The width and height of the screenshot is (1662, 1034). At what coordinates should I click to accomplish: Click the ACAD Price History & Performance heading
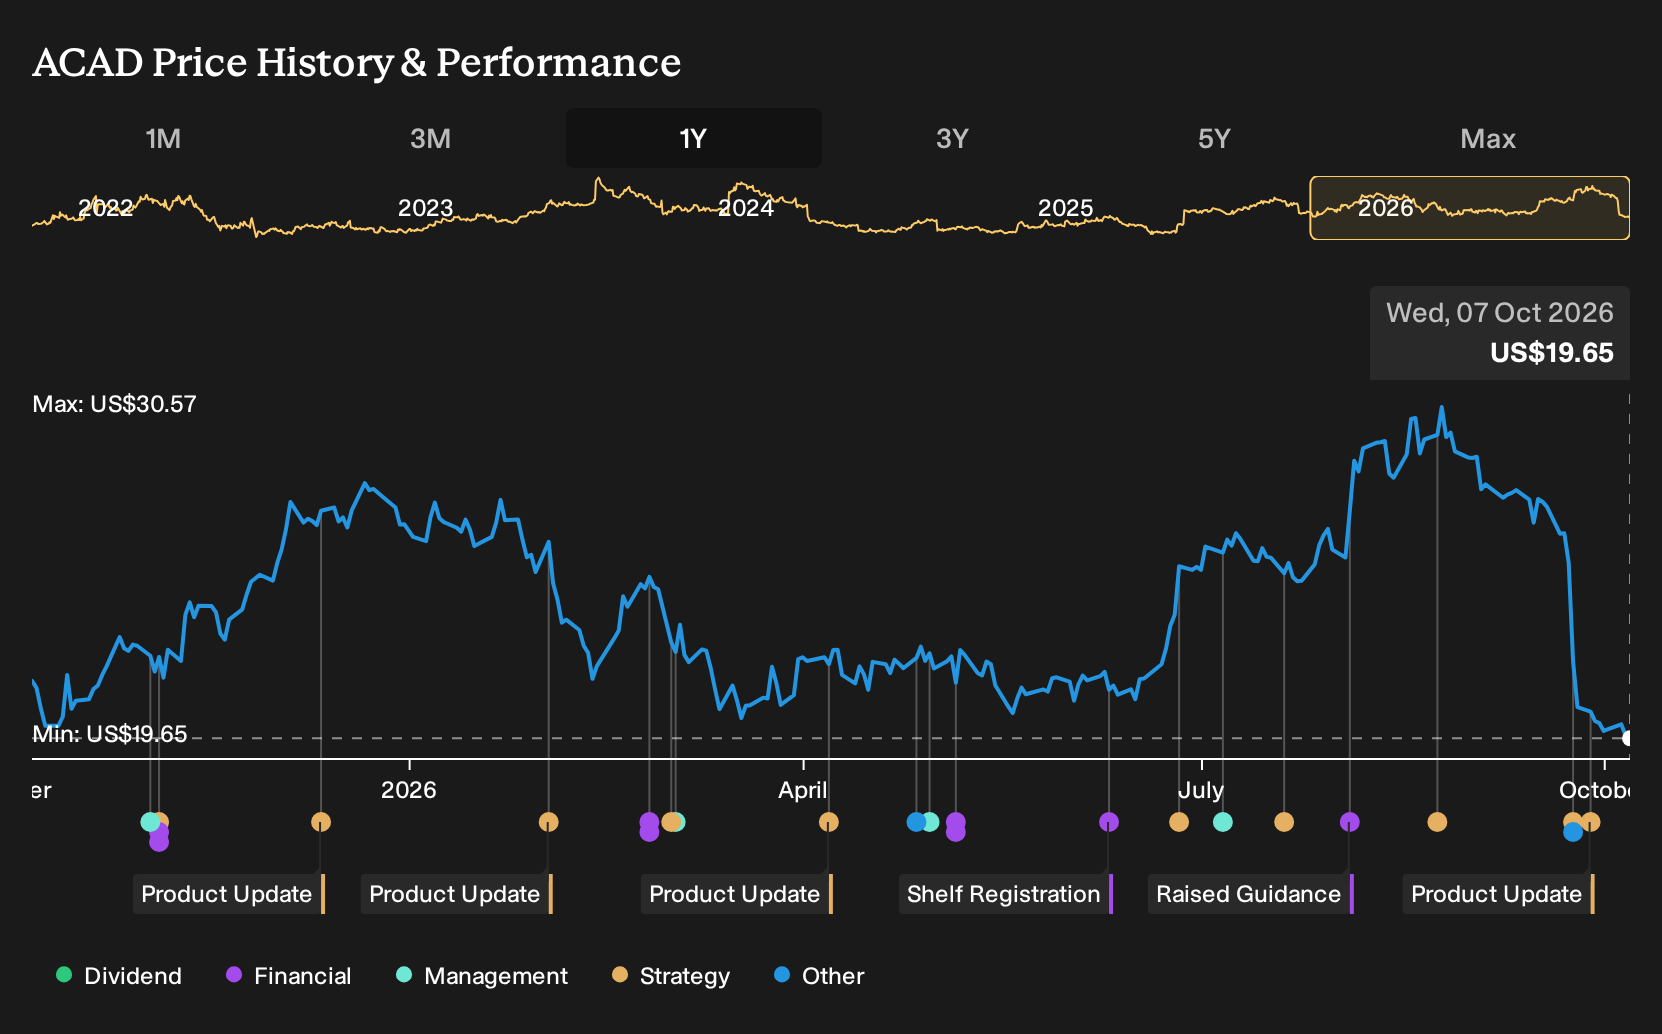[357, 62]
